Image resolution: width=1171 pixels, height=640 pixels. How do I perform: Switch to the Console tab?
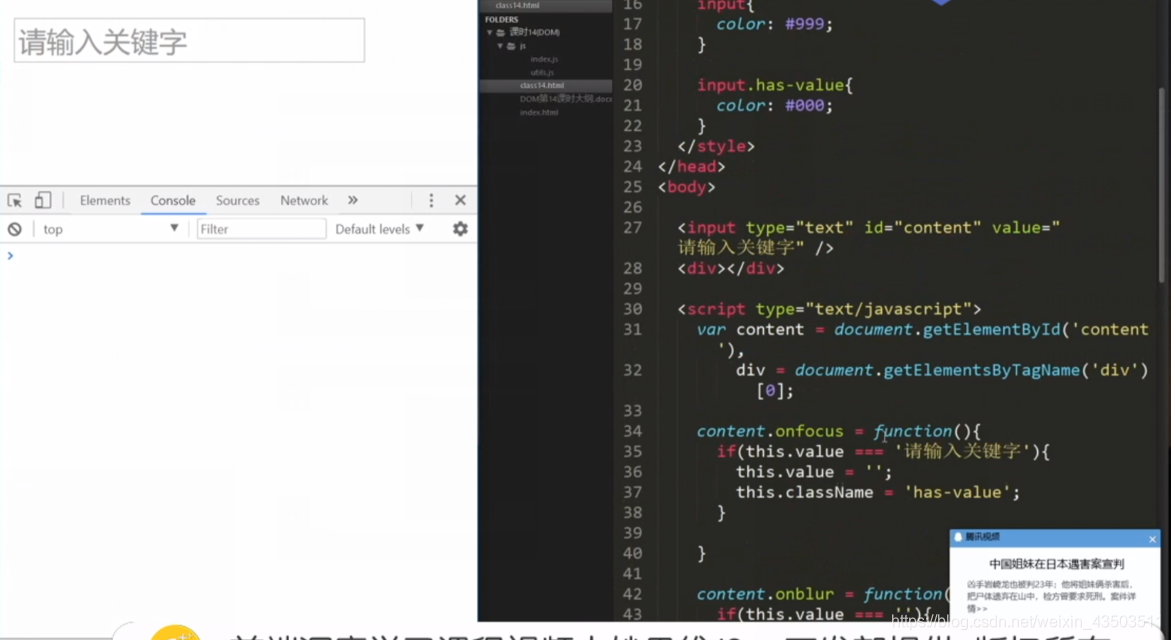pos(173,200)
